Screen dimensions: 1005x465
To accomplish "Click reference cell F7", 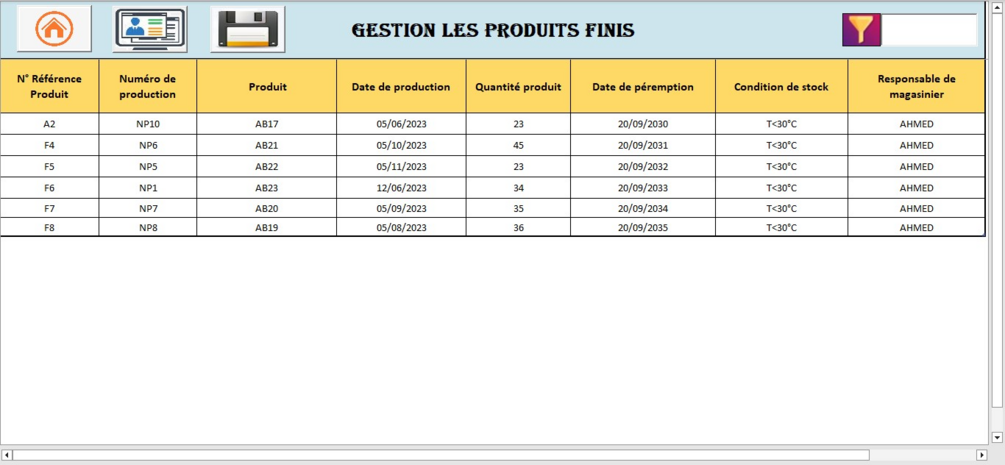I will pyautogui.click(x=49, y=208).
